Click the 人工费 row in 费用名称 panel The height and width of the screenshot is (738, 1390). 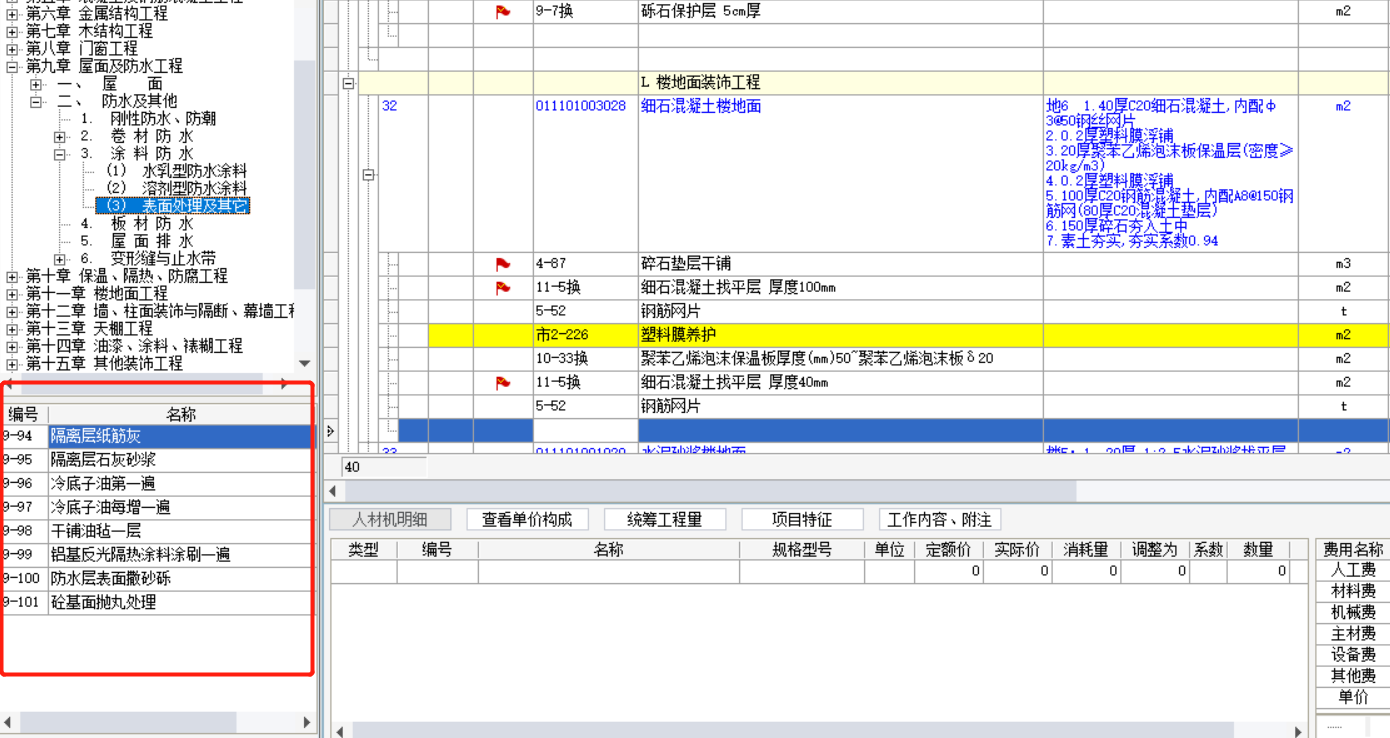[1353, 570]
